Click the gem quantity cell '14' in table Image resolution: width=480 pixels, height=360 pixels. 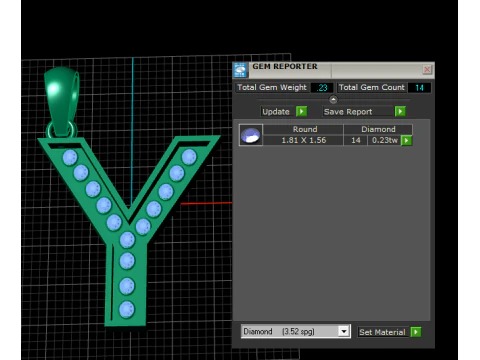tap(355, 140)
